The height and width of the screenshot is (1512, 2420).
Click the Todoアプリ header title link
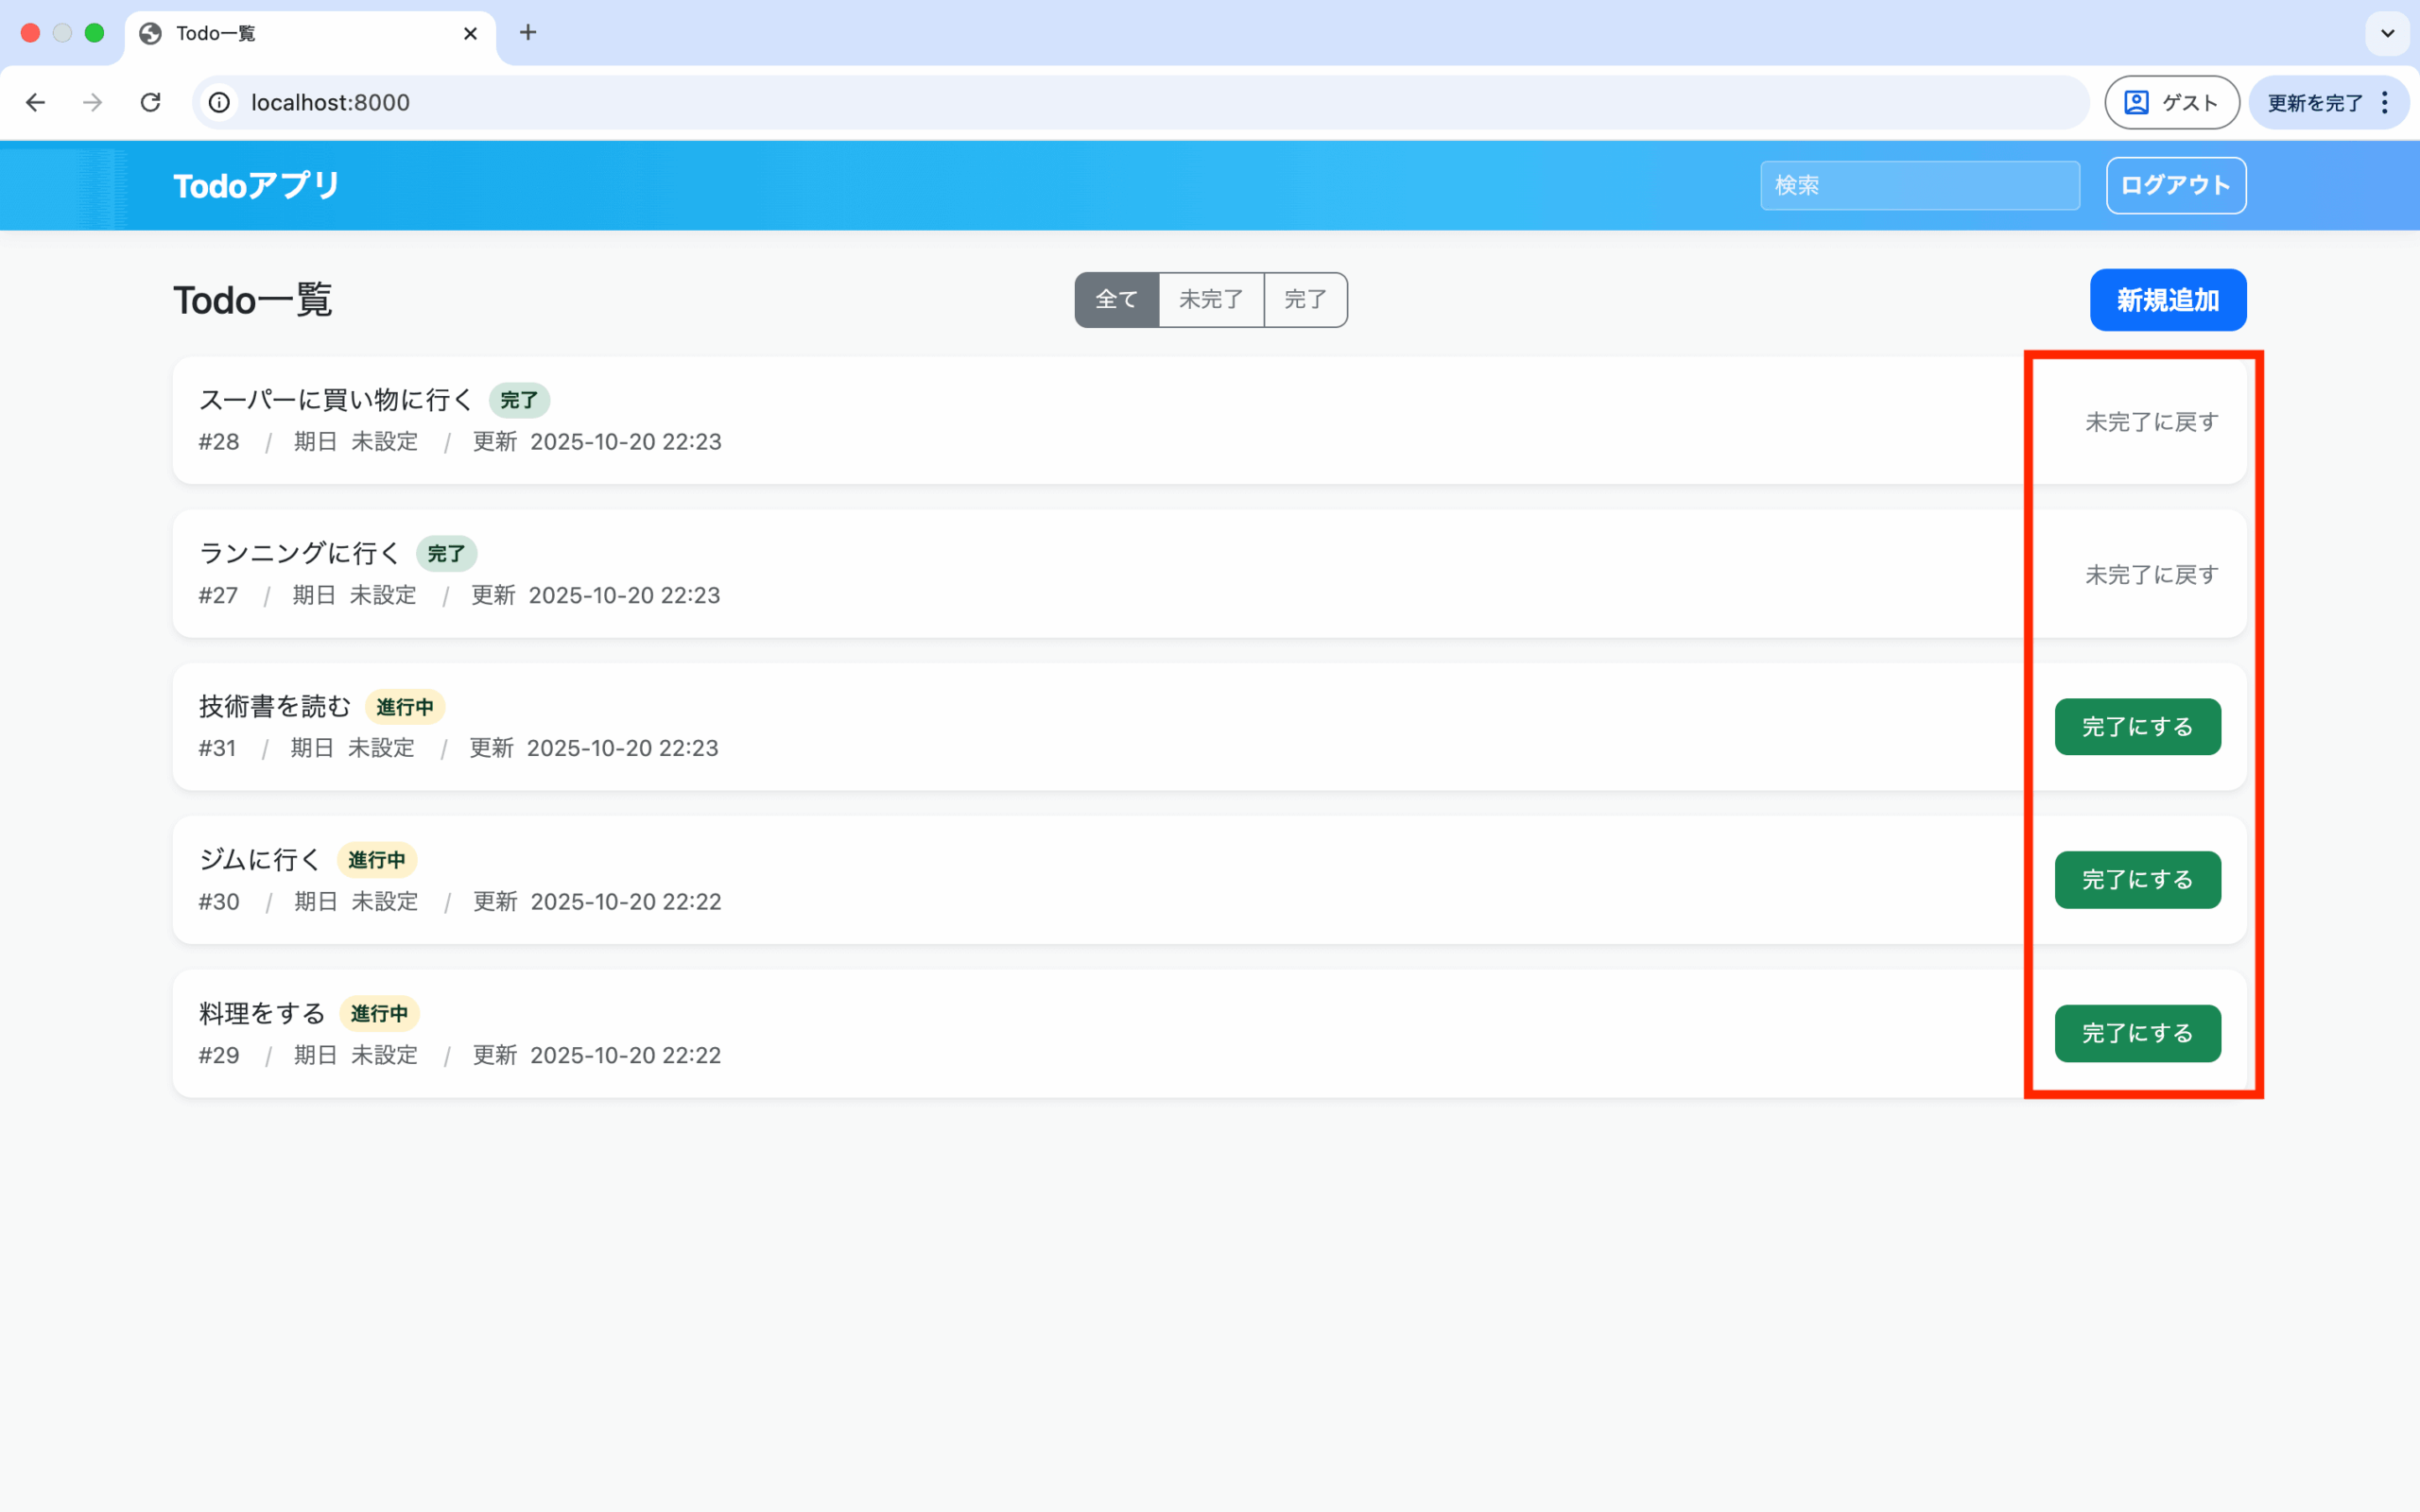pos(256,185)
